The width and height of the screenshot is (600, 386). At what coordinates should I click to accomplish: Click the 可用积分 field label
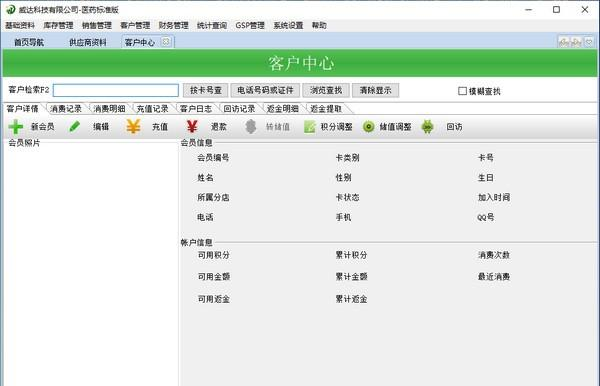(213, 255)
